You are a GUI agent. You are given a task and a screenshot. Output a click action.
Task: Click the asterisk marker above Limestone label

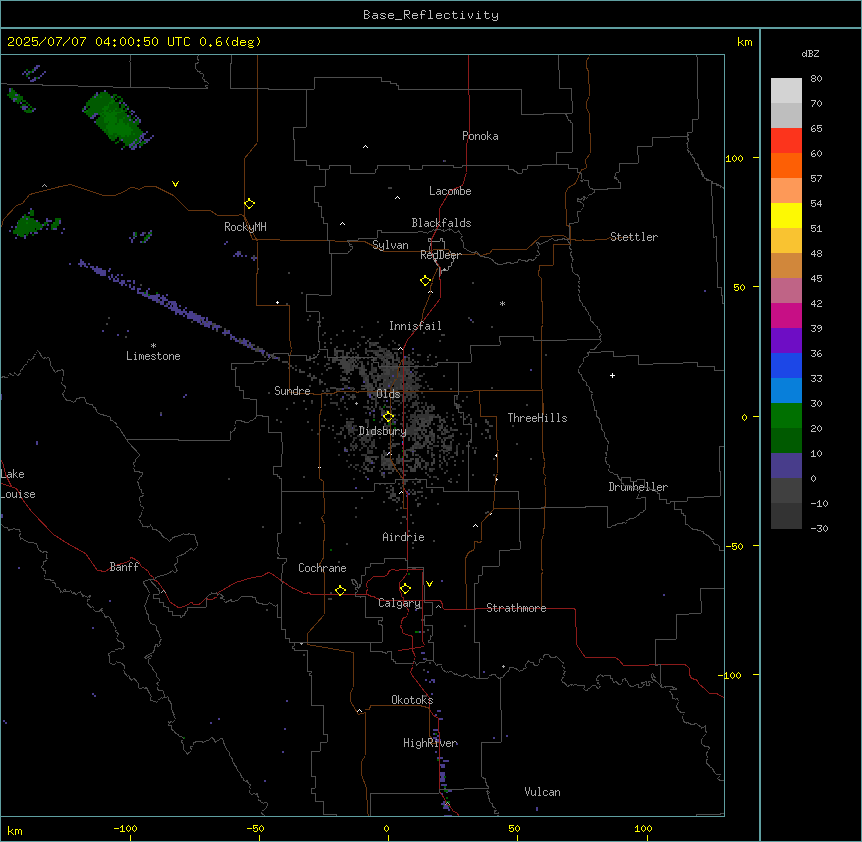point(153,345)
